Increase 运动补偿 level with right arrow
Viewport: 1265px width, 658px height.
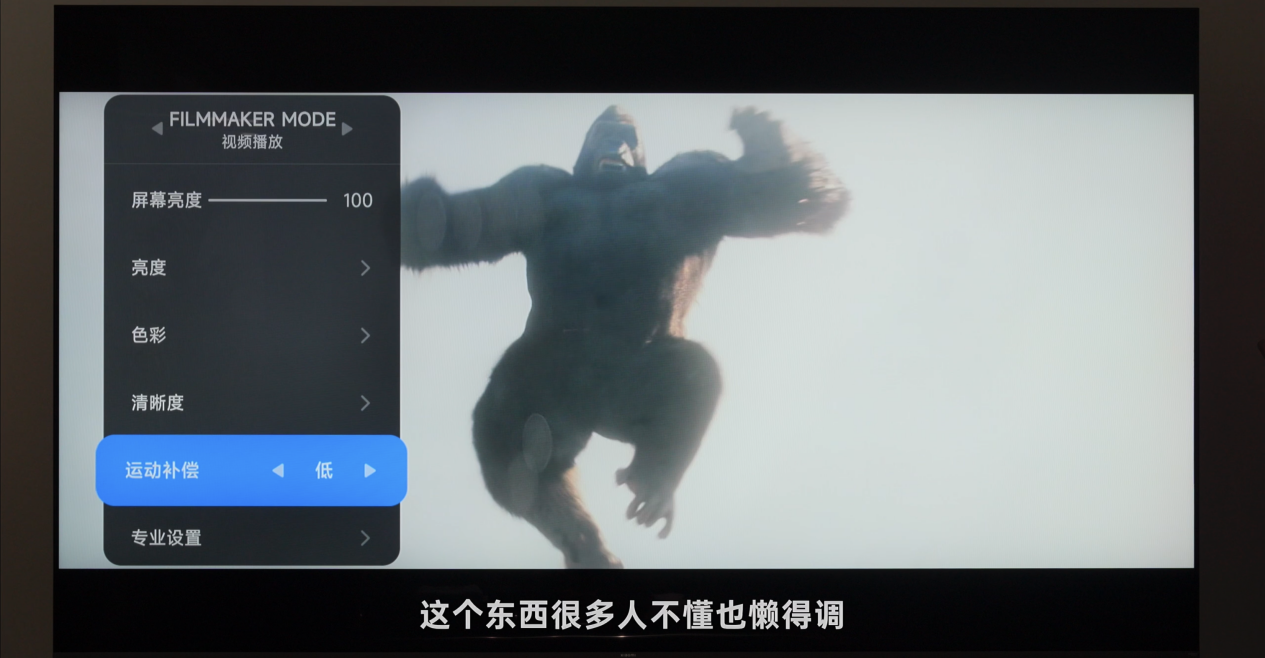(x=370, y=470)
